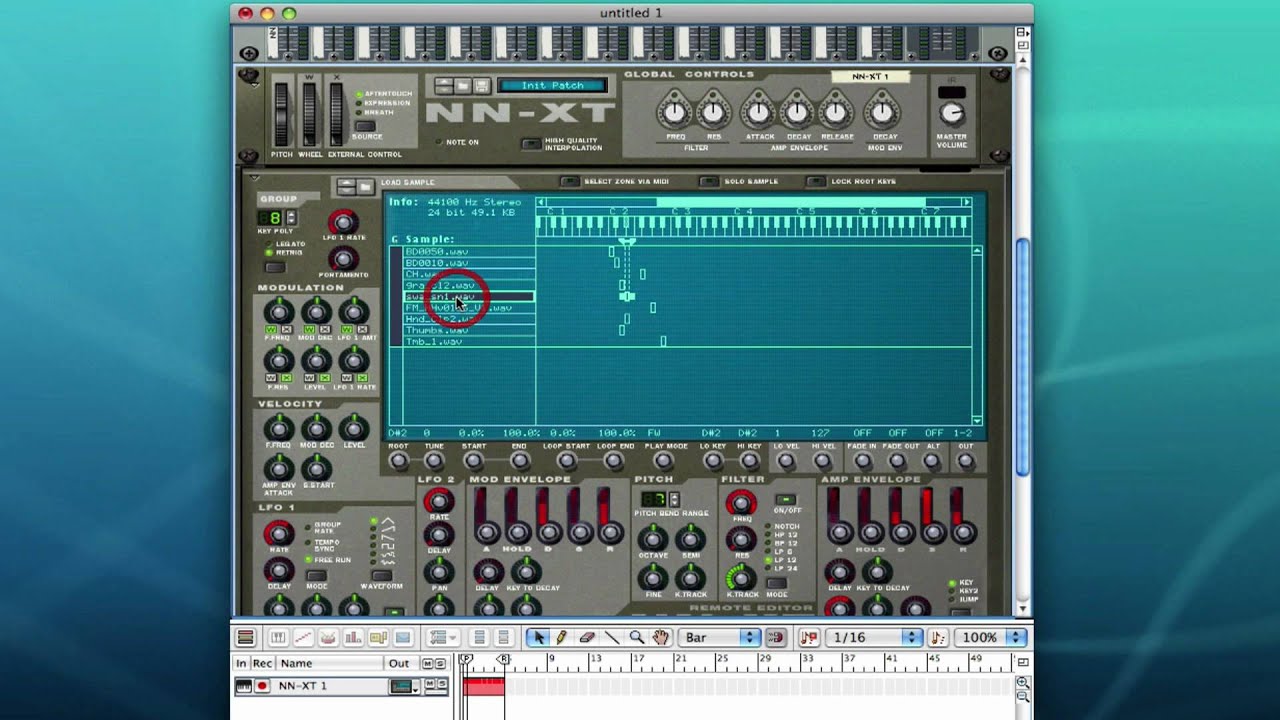This screenshot has height=720, width=1280.
Task: Select sample BD0050.wav
Action: (x=469, y=252)
